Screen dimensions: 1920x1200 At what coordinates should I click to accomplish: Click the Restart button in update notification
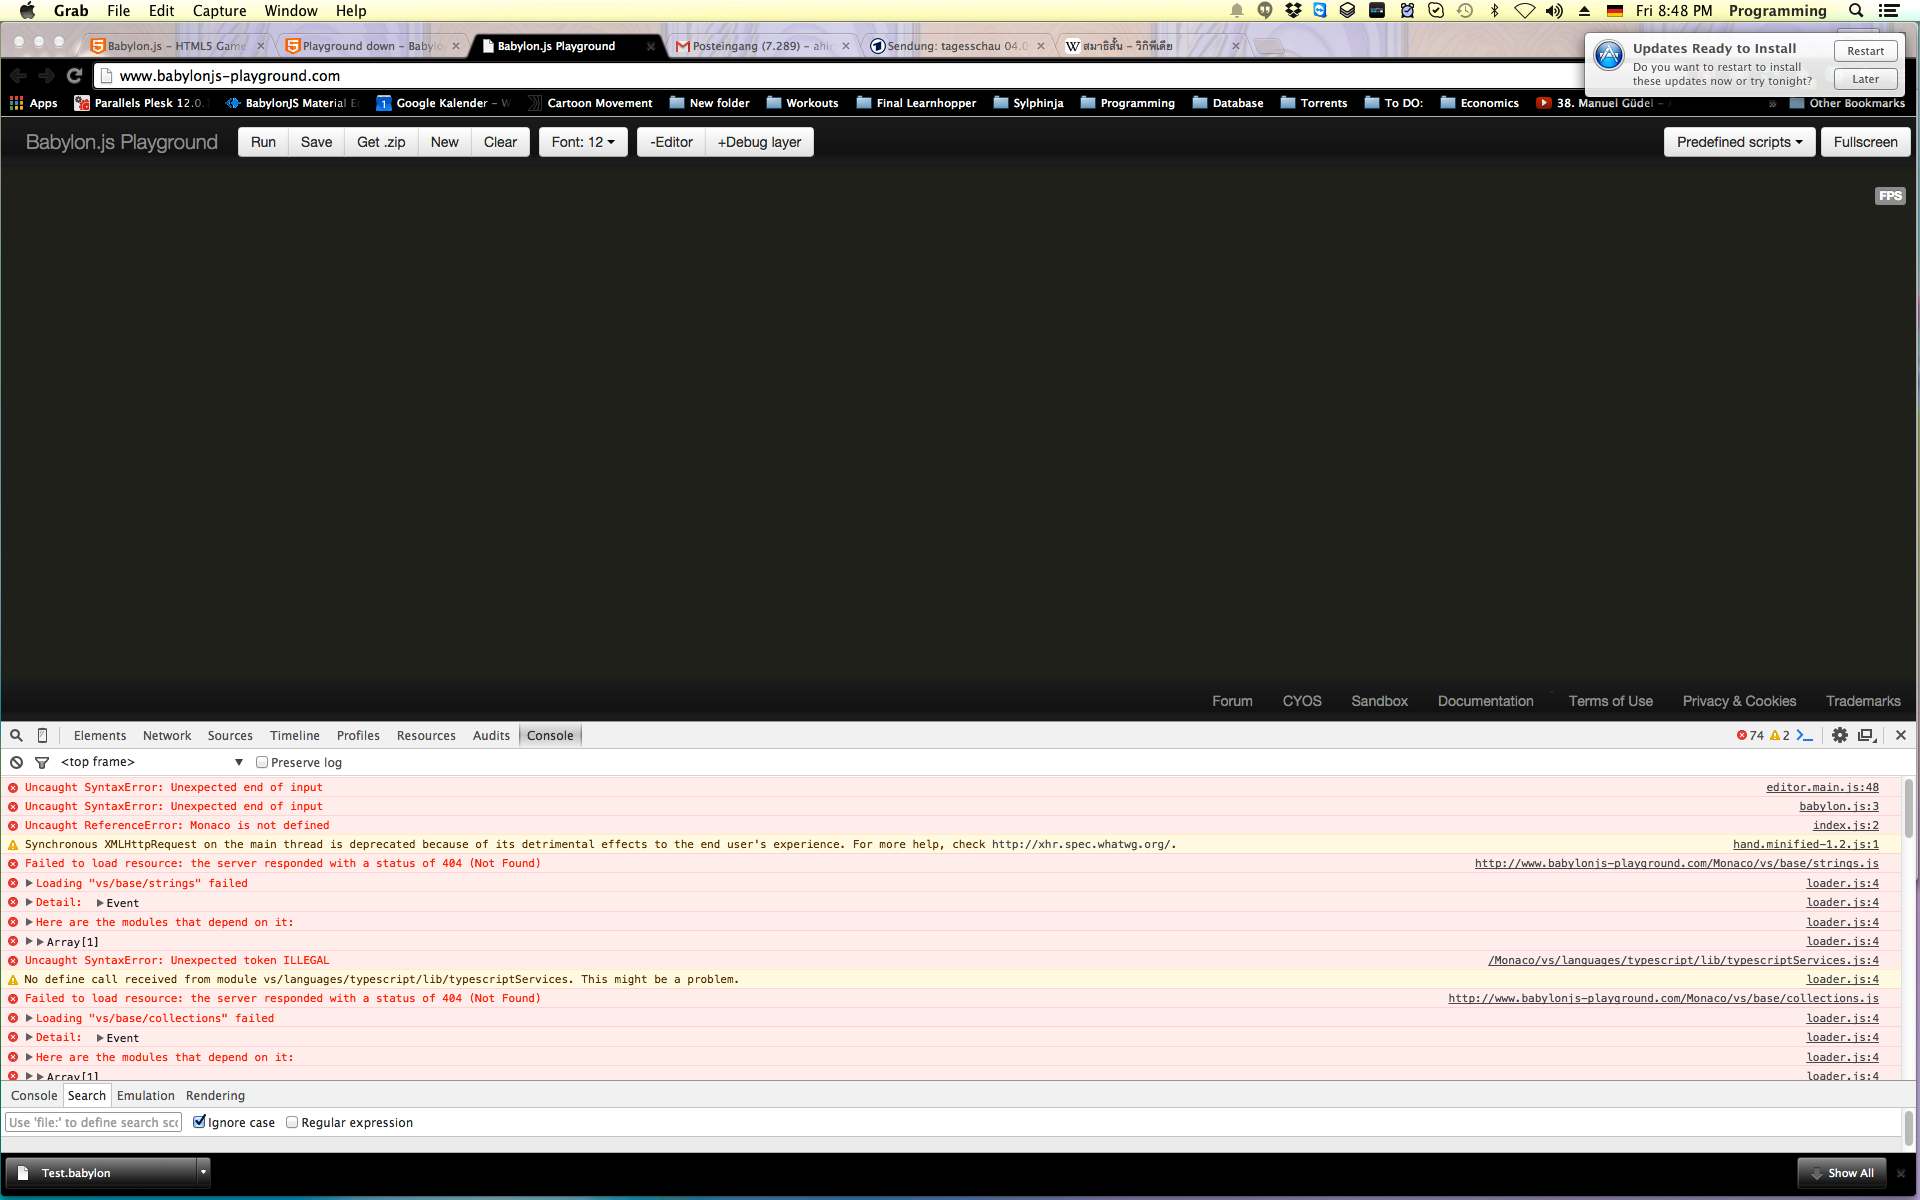click(1865, 51)
